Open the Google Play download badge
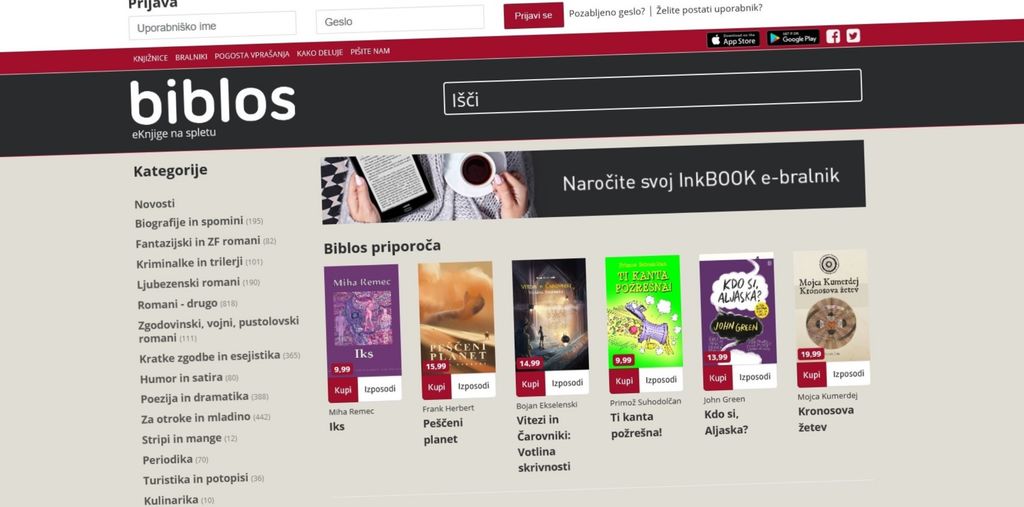The height and width of the screenshot is (507, 1024). (x=793, y=38)
